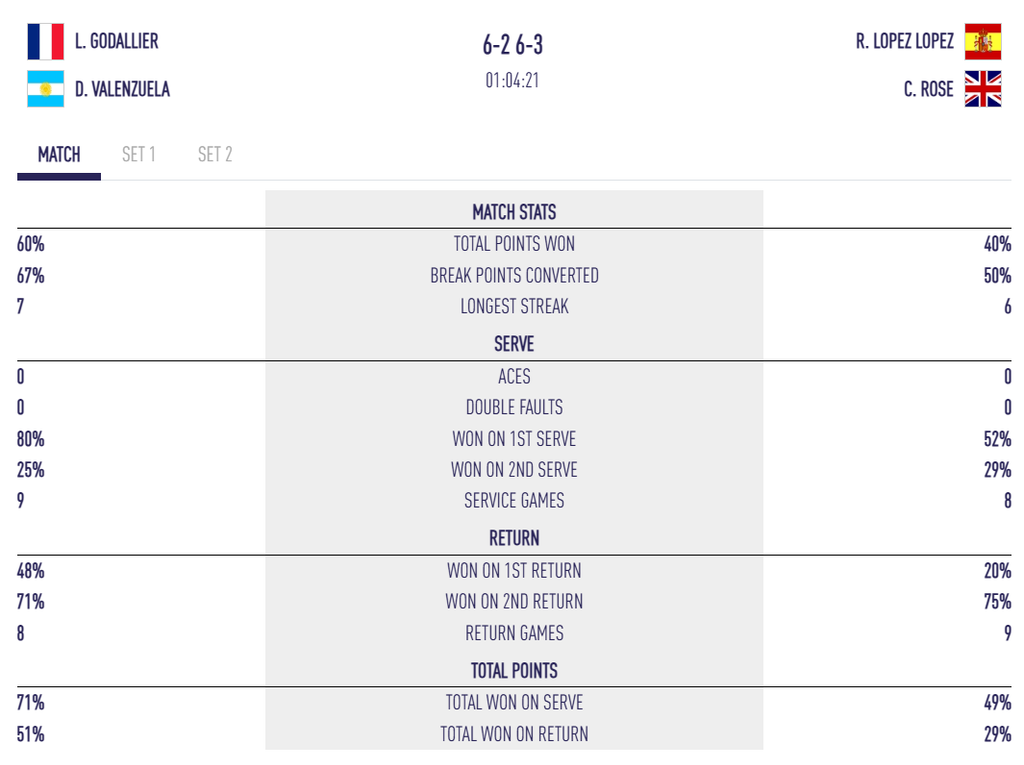This screenshot has width=1024, height=765.
Task: Open player C. Rose's name link
Action: tap(928, 89)
